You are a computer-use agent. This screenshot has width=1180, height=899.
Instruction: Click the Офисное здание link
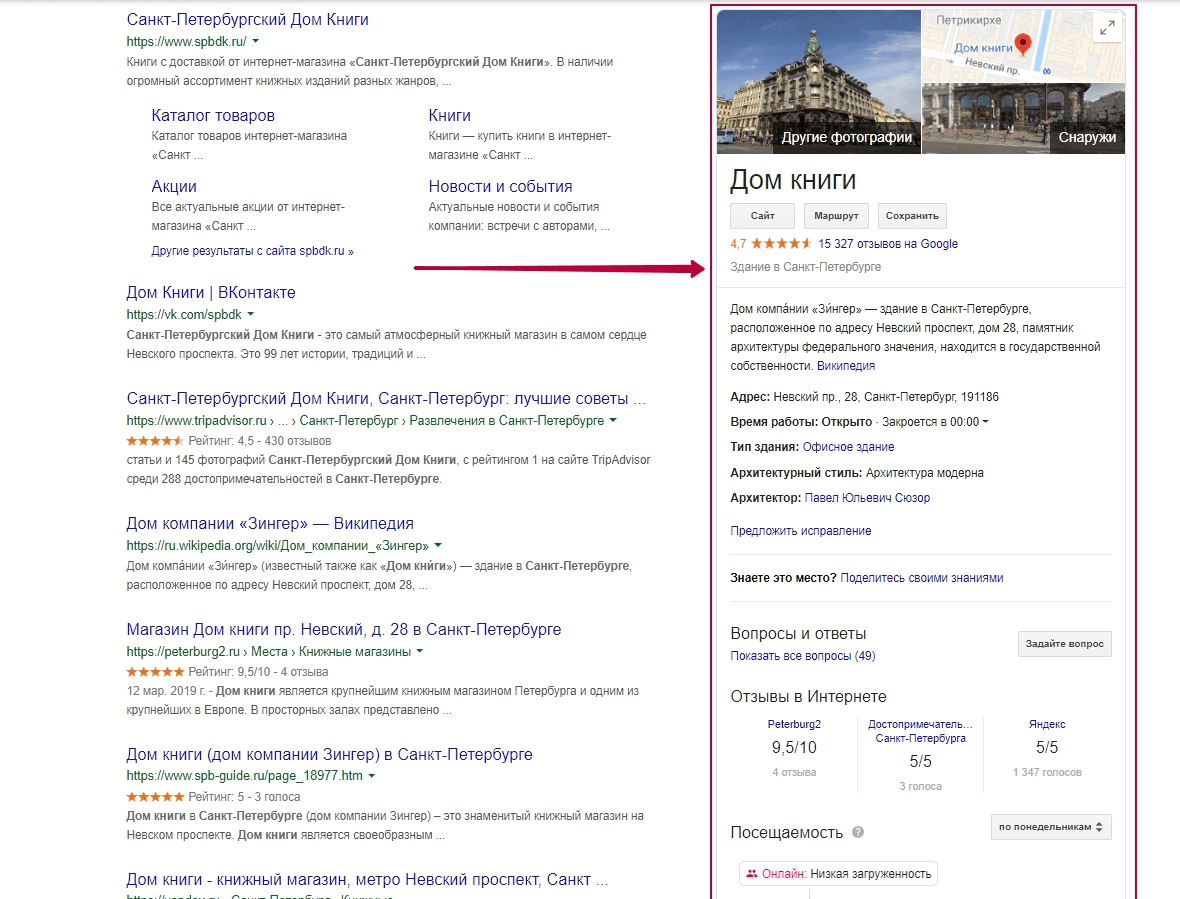(x=848, y=447)
